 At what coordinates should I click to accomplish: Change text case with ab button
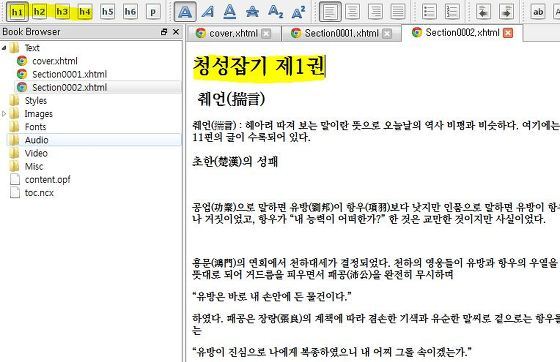coord(538,12)
